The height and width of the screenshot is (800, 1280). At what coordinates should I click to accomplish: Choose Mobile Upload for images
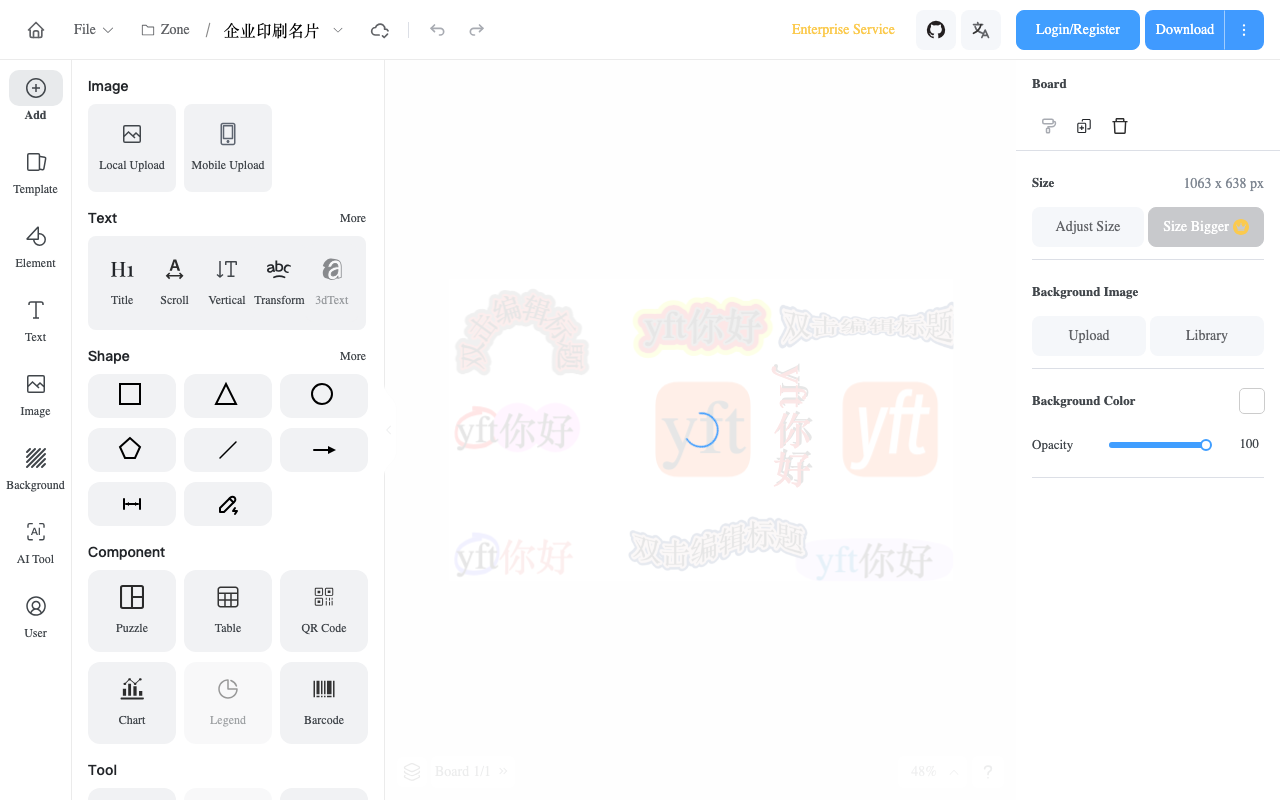tap(228, 148)
